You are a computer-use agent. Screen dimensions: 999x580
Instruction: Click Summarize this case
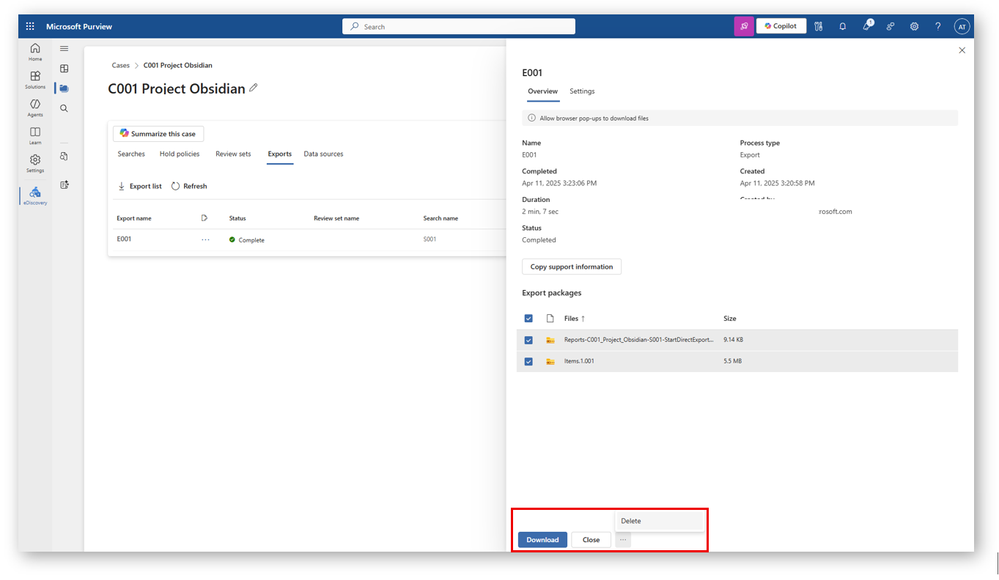click(158, 134)
